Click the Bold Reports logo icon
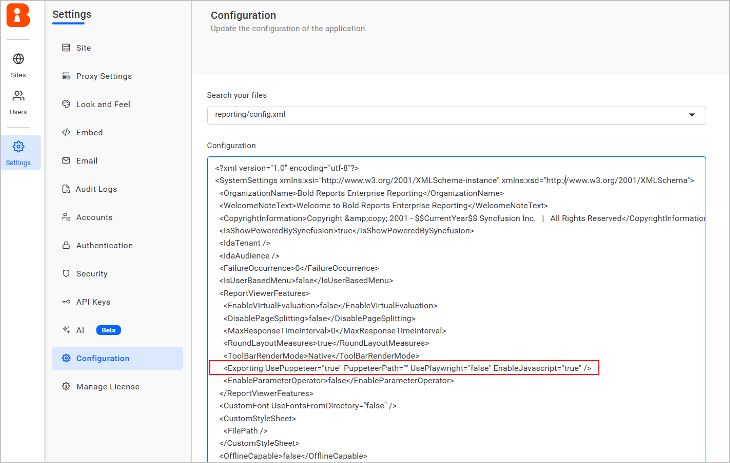This screenshot has width=730, height=463. tap(18, 15)
